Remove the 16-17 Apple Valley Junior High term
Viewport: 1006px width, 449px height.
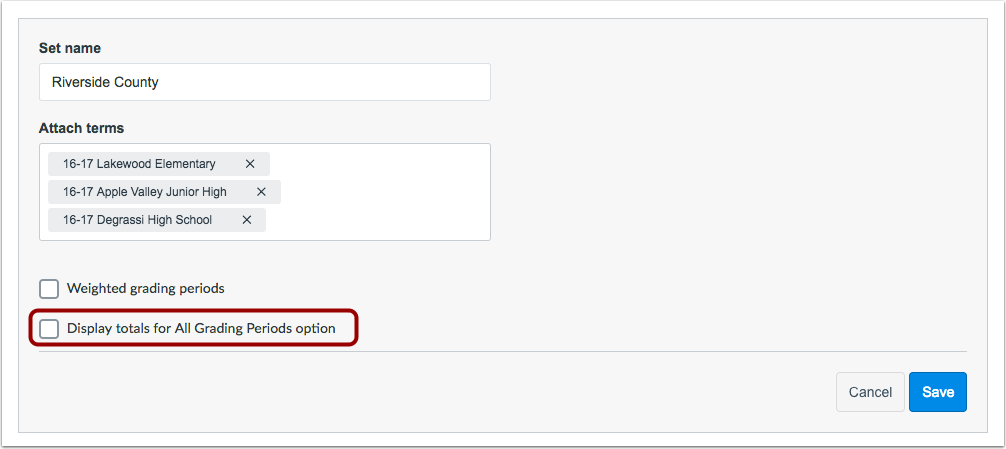click(x=261, y=192)
